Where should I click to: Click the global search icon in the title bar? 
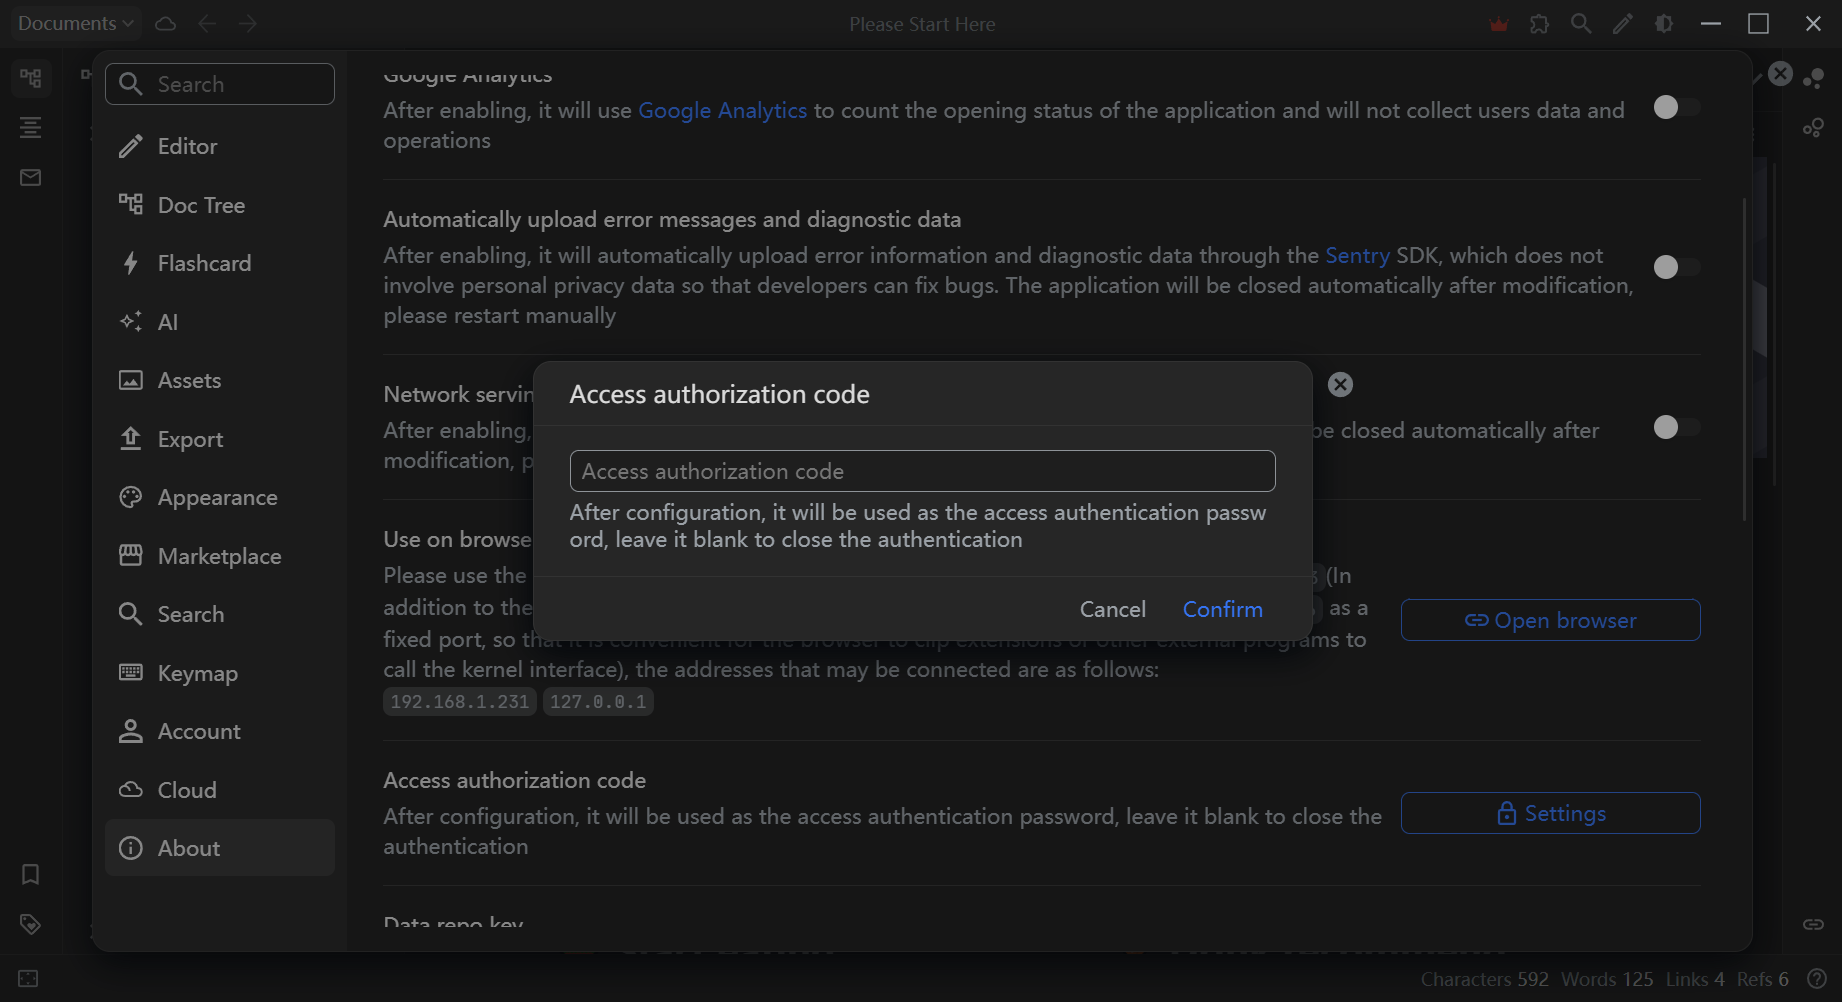click(1580, 23)
